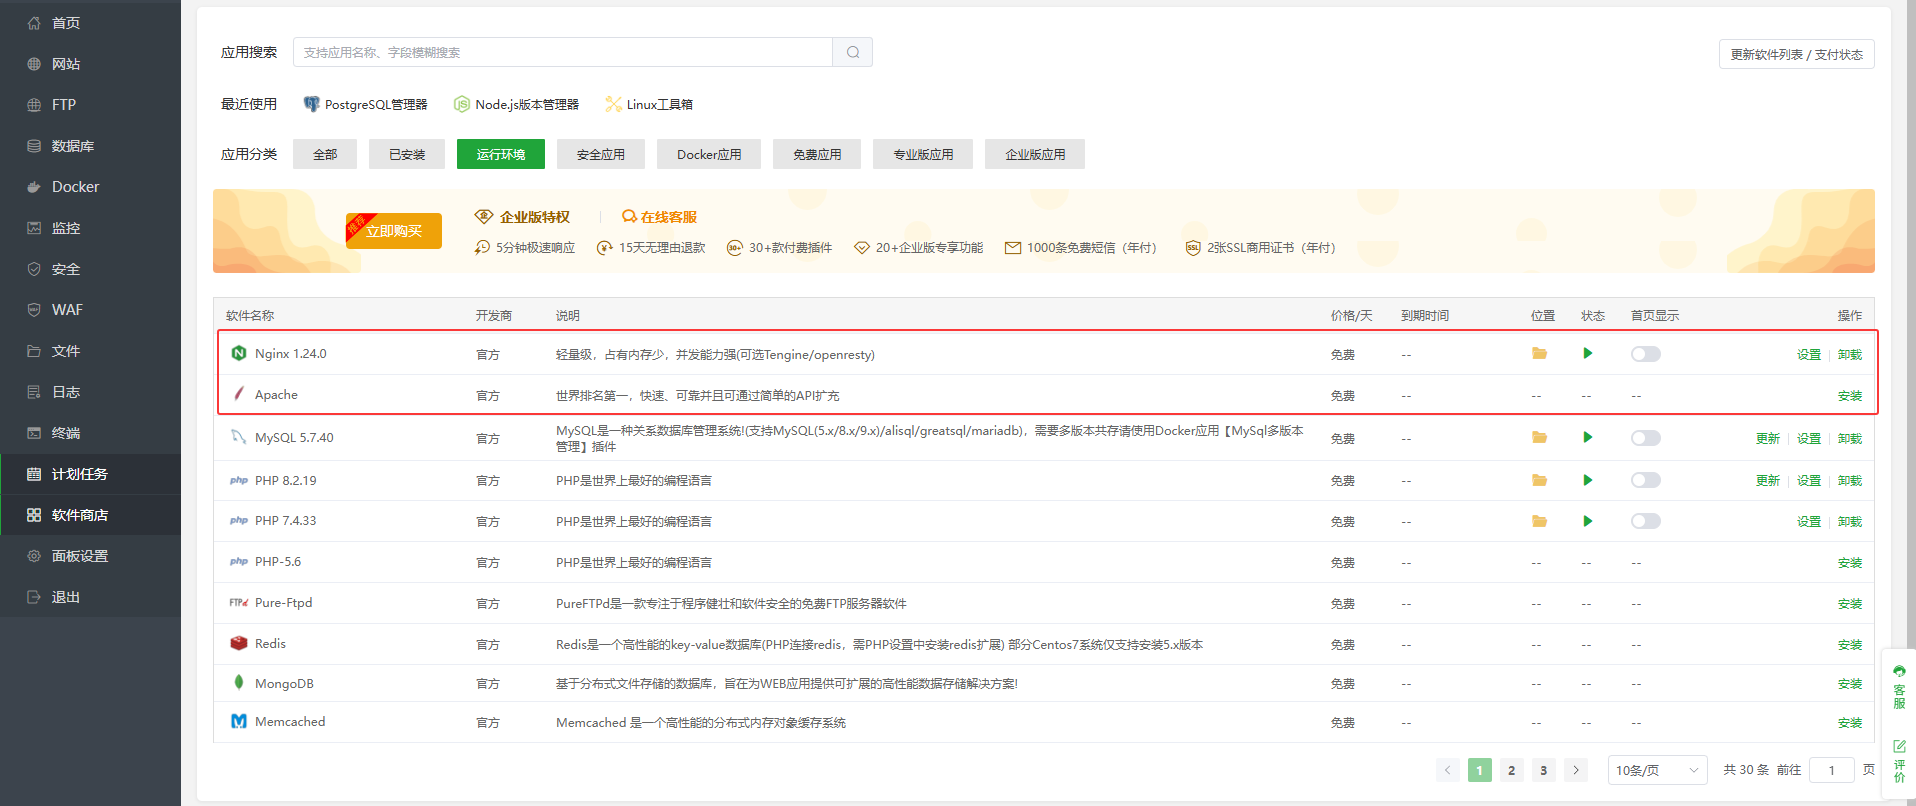Toggle PHP 8.2.19 homepage display switch
The width and height of the screenshot is (1916, 806).
tap(1645, 481)
